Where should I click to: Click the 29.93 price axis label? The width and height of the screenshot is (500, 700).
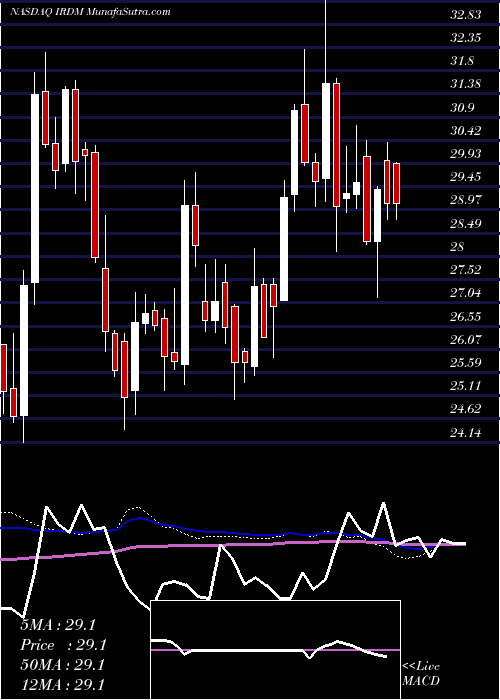[x=466, y=154]
